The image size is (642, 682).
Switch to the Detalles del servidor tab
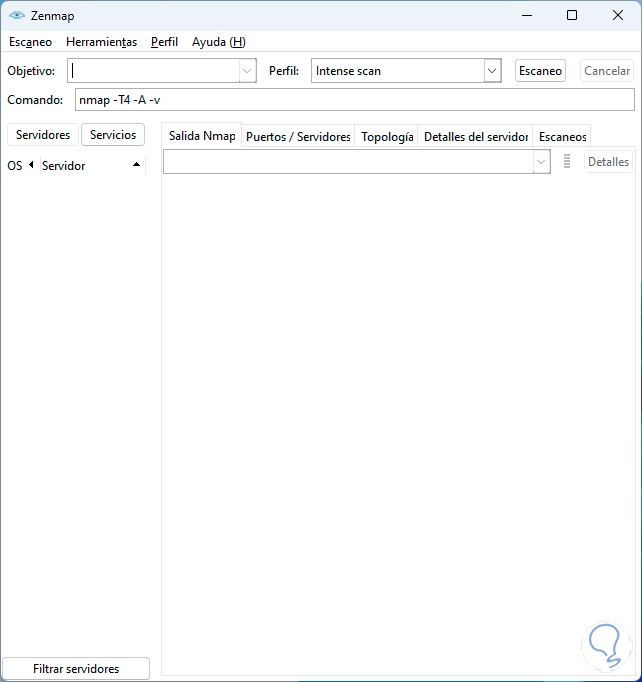pyautogui.click(x=475, y=137)
